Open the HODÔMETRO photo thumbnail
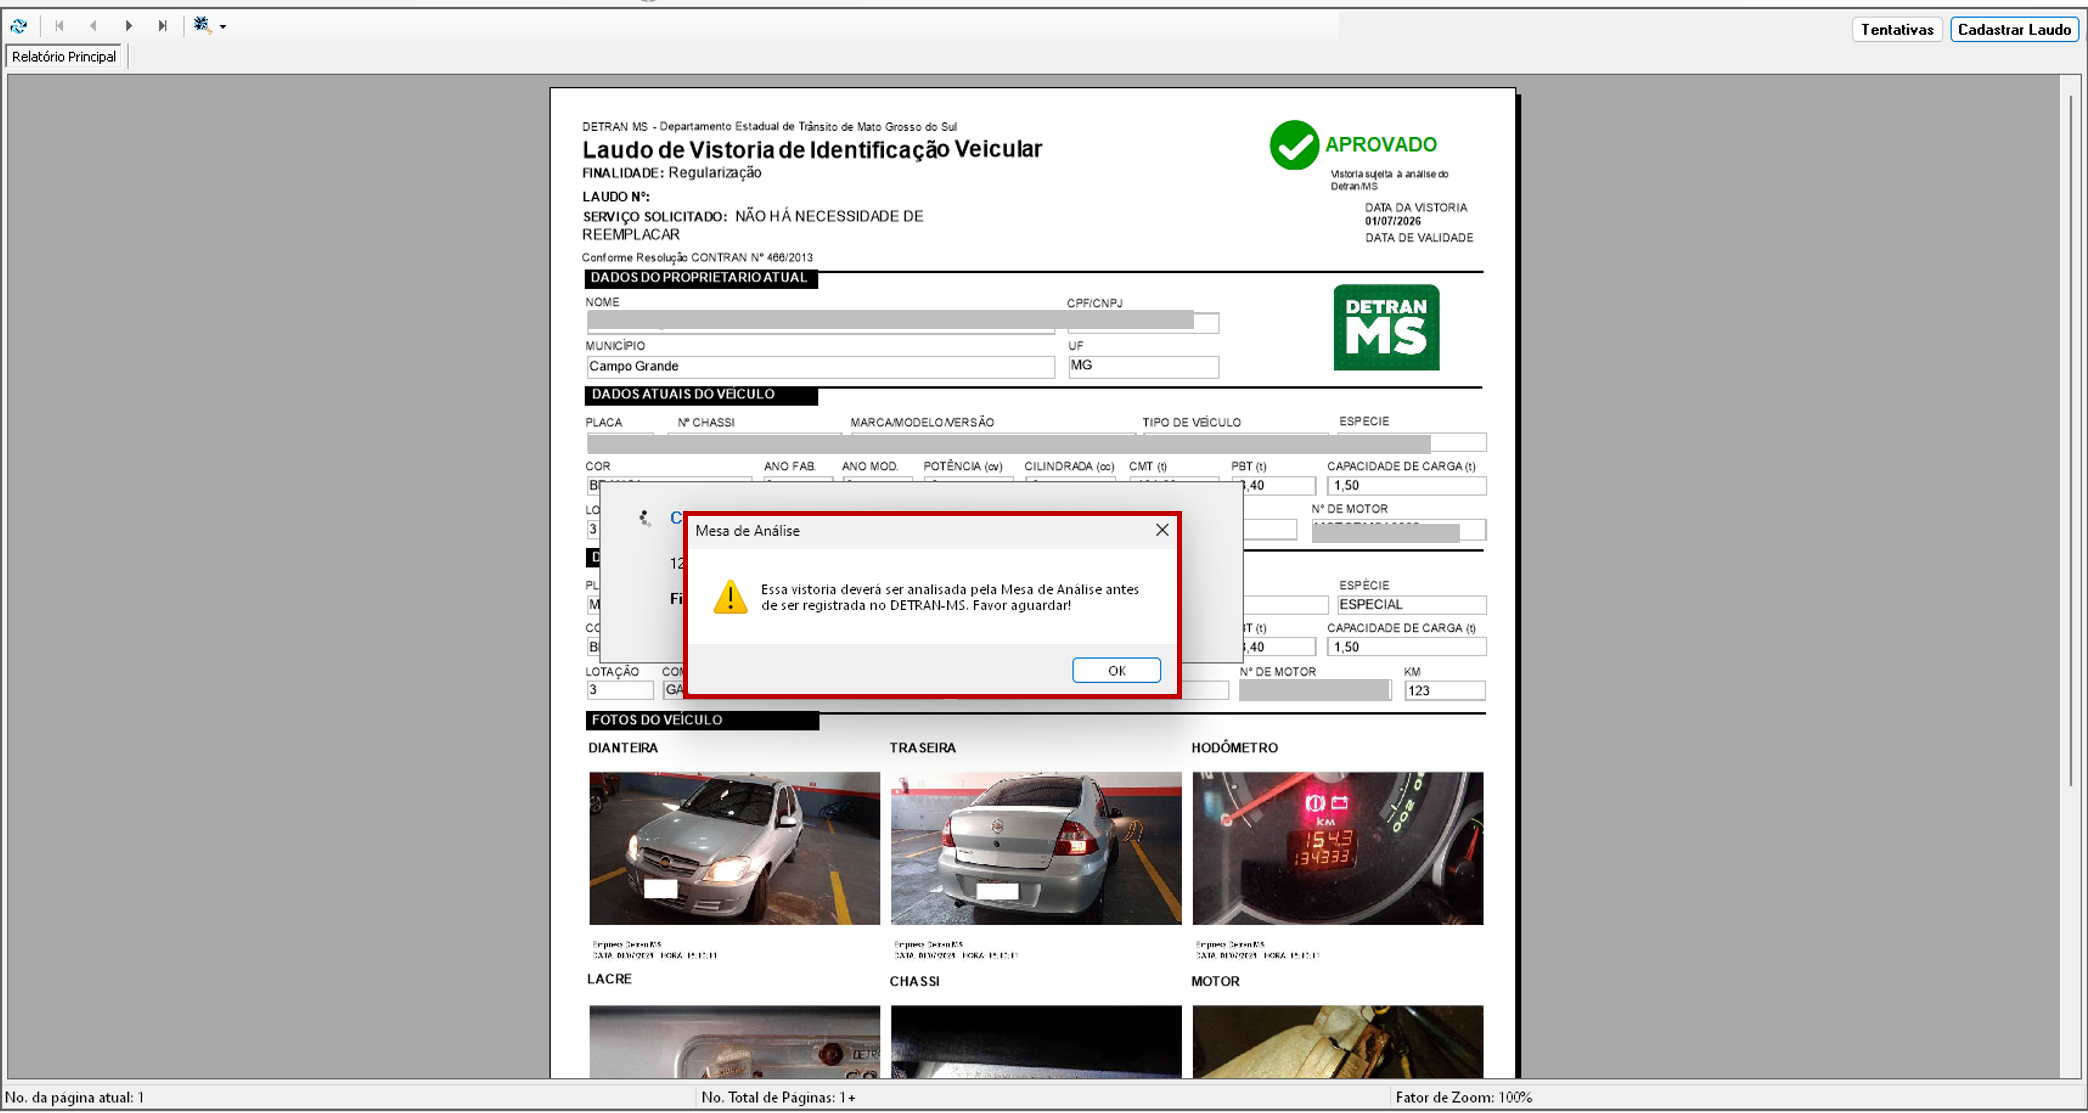 coord(1338,848)
